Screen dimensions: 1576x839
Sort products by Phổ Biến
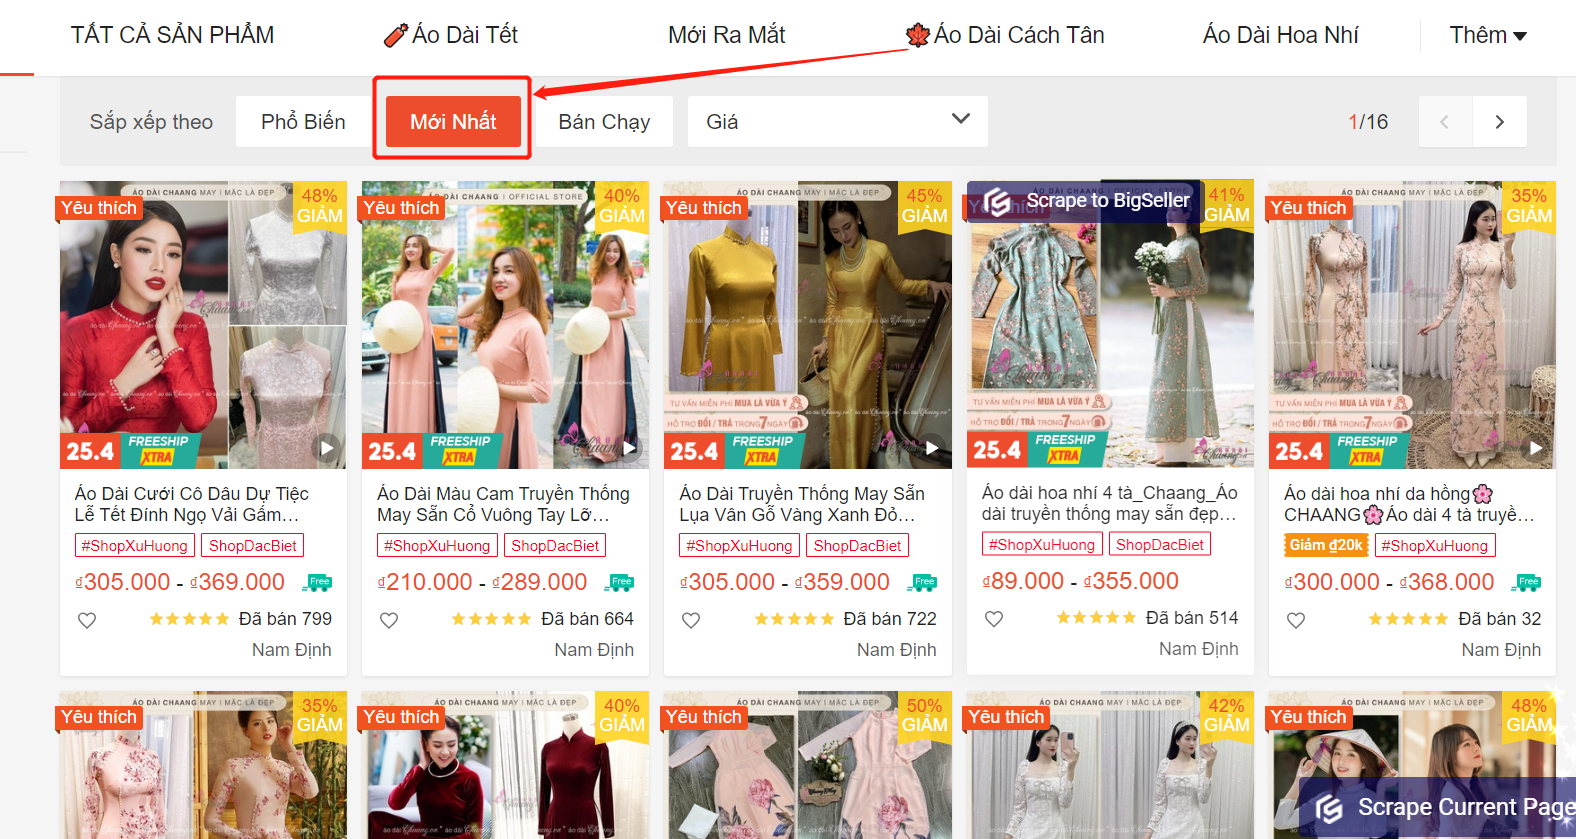coord(303,122)
